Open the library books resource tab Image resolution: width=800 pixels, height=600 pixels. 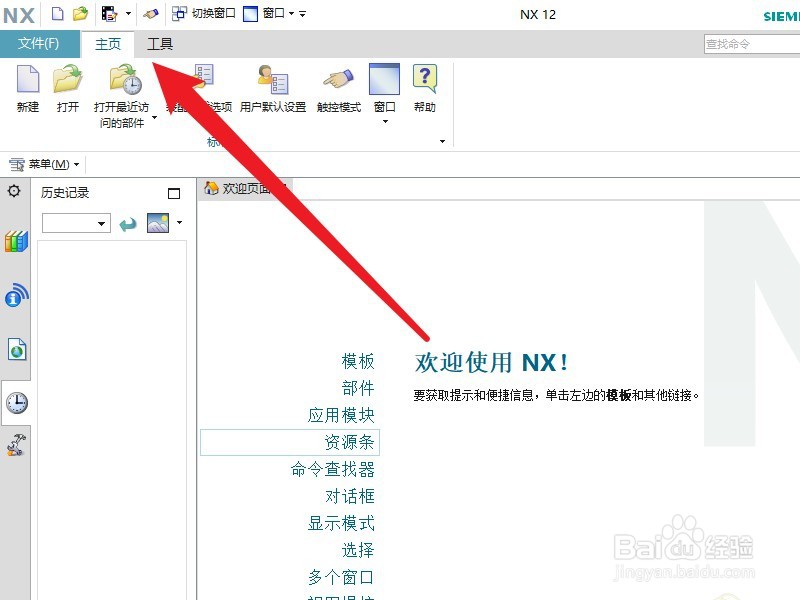pyautogui.click(x=16, y=241)
